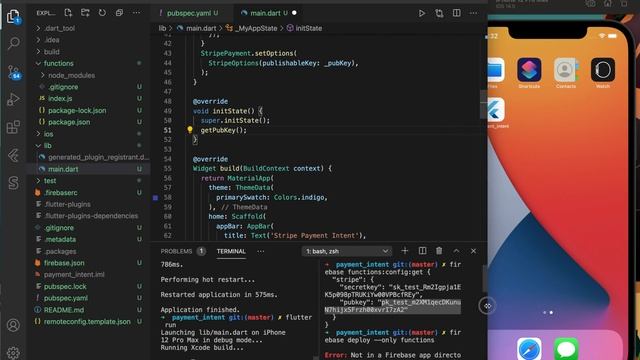
Task: Select the Terminal panel tab
Action: 231,251
